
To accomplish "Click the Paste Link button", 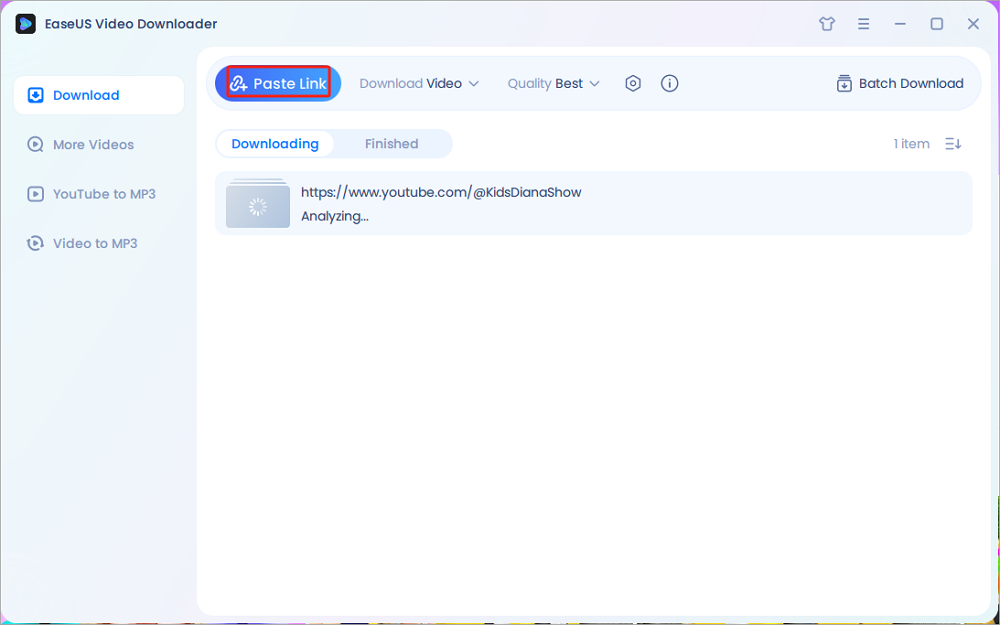I will pyautogui.click(x=278, y=84).
